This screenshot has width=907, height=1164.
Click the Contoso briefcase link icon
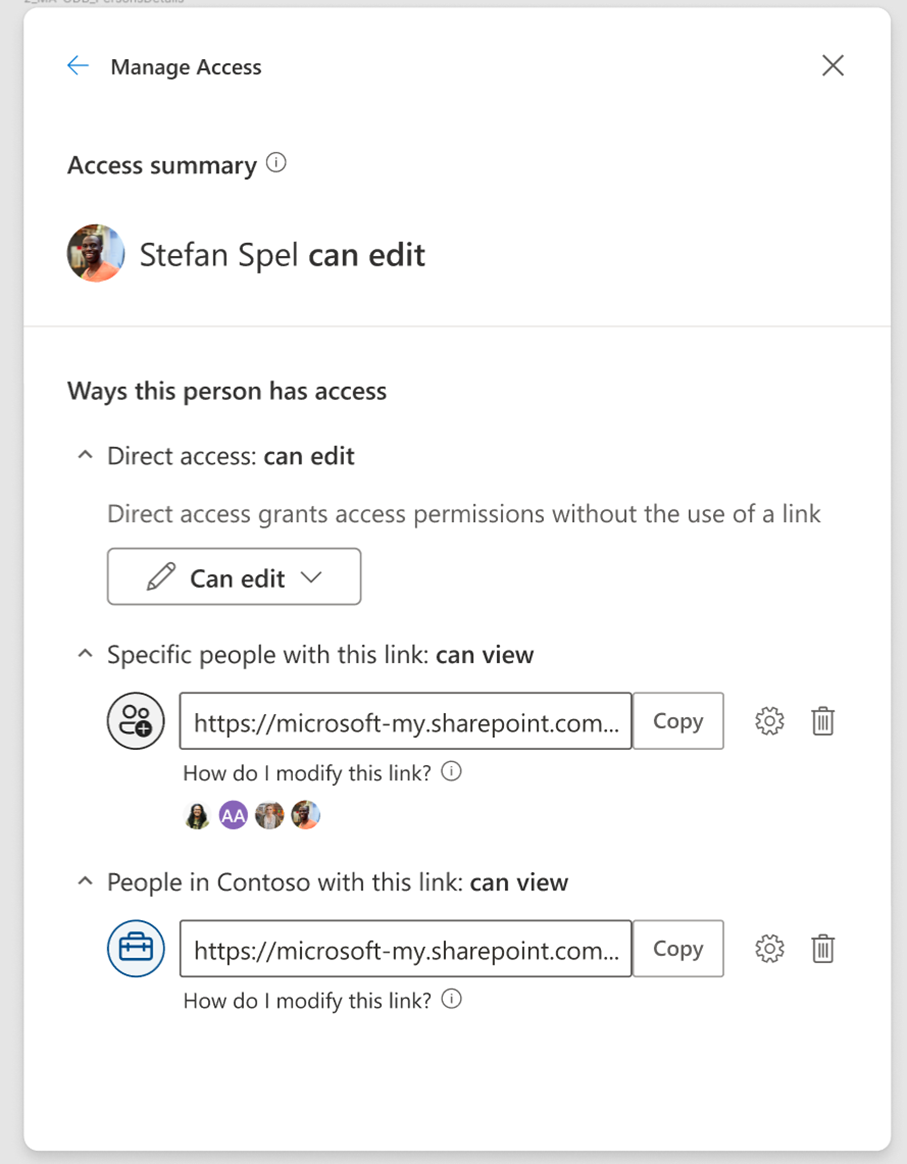pyautogui.click(x=136, y=949)
